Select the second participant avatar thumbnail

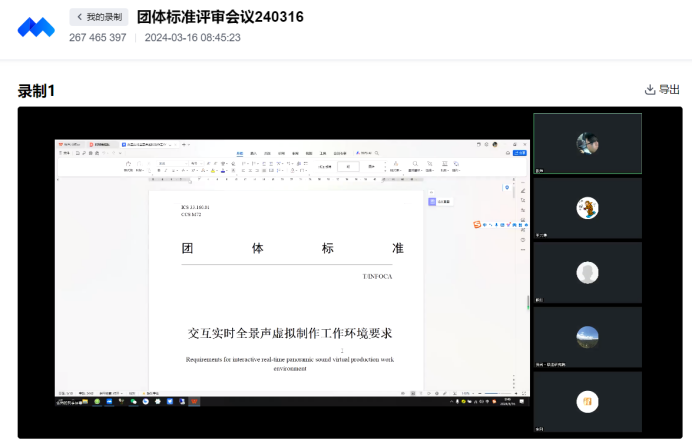pyautogui.click(x=587, y=208)
